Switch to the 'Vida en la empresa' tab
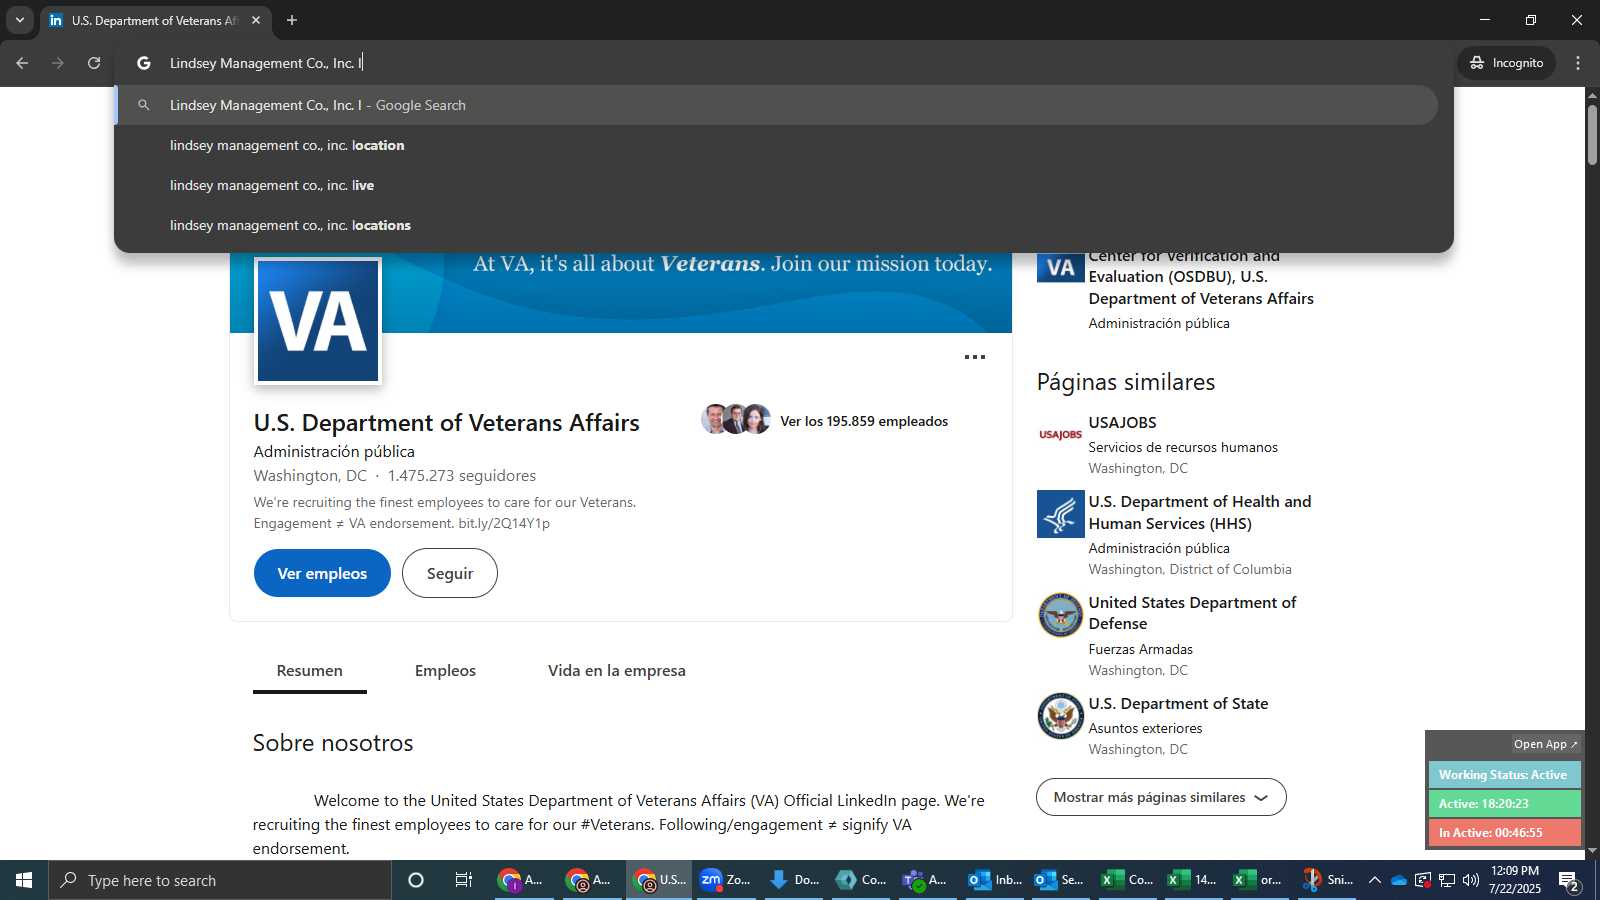This screenshot has width=1600, height=900. tap(617, 670)
